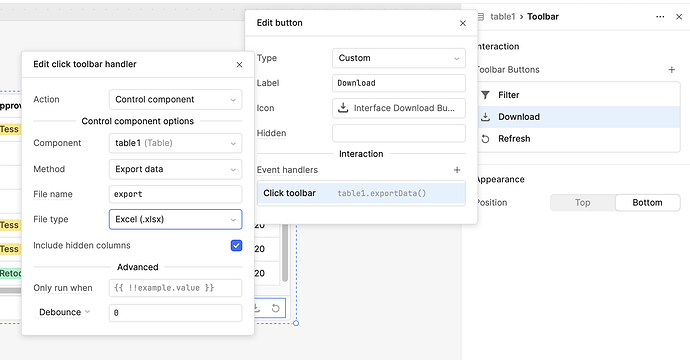Open the Action dropdown showing Control component
690x360 pixels.
click(x=176, y=99)
